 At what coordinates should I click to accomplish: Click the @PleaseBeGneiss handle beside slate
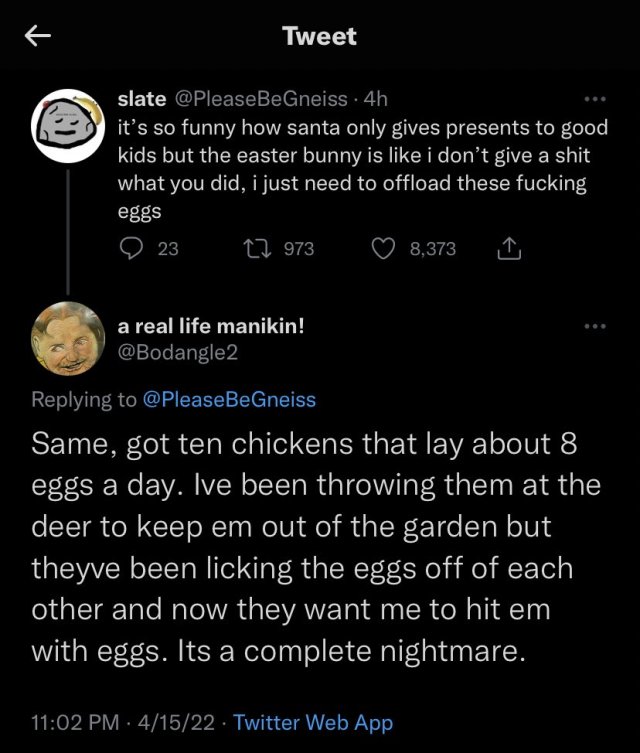262,98
